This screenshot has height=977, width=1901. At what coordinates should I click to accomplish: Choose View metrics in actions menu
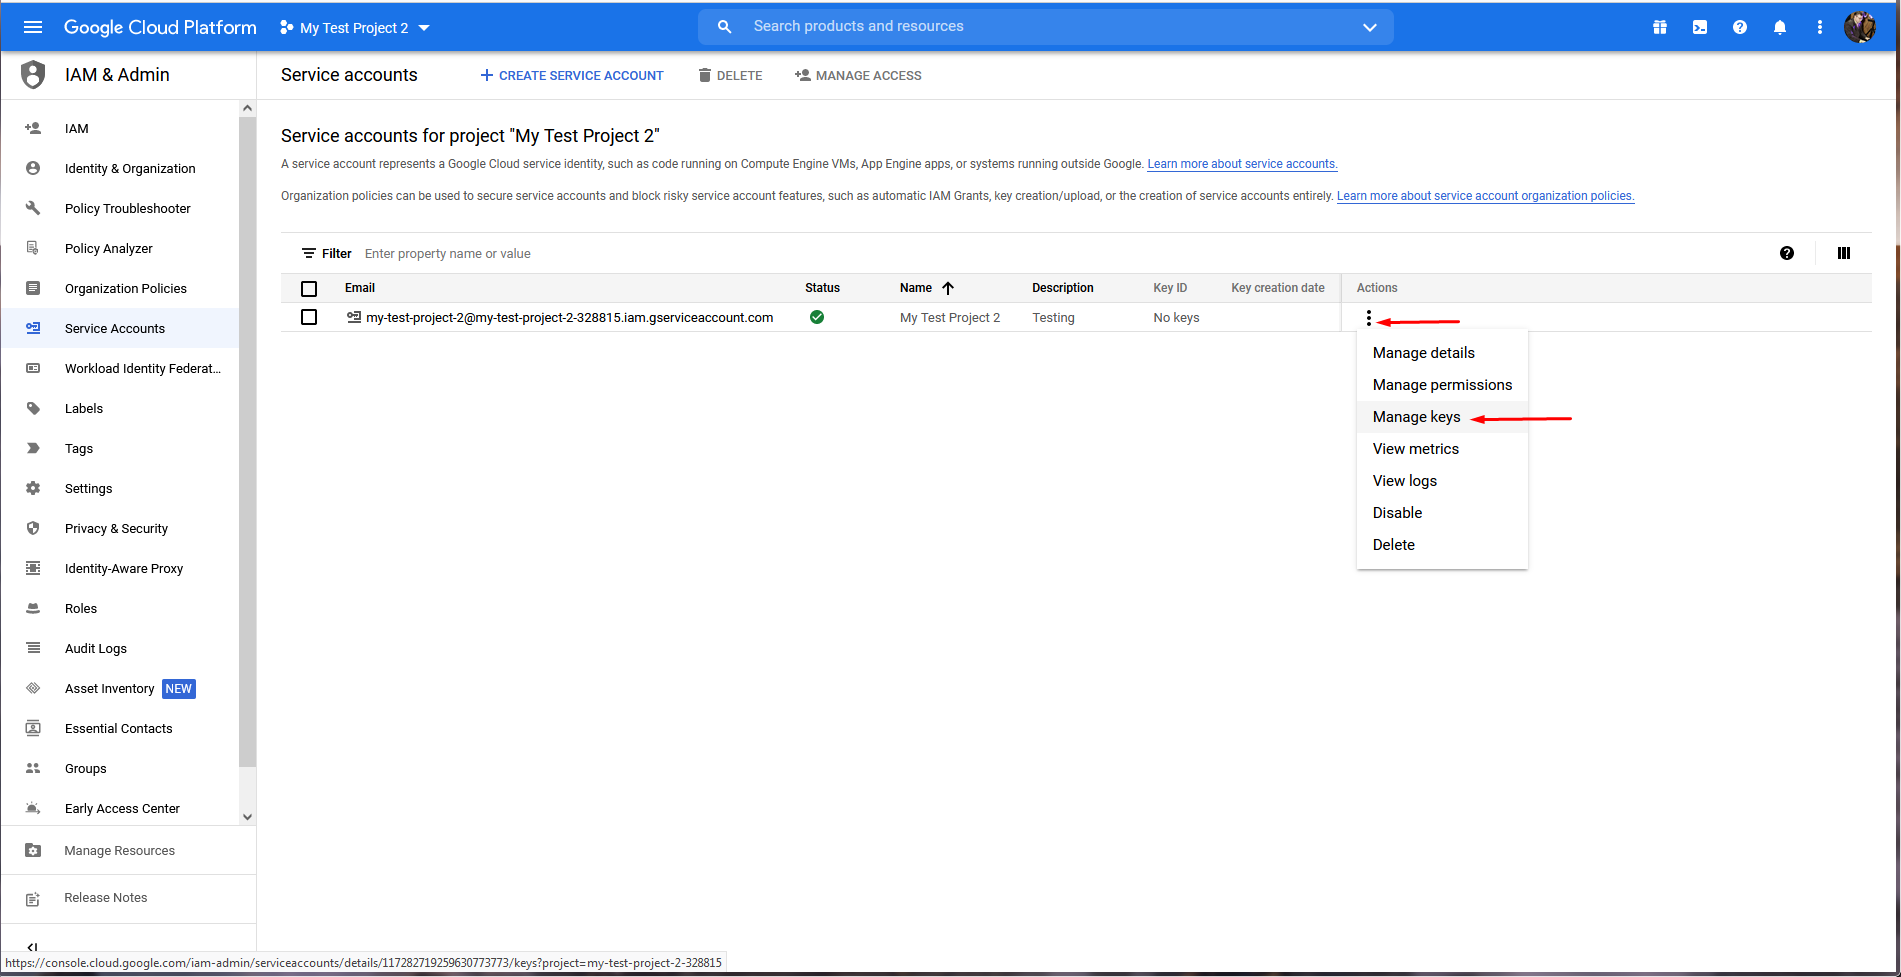(1442, 449)
